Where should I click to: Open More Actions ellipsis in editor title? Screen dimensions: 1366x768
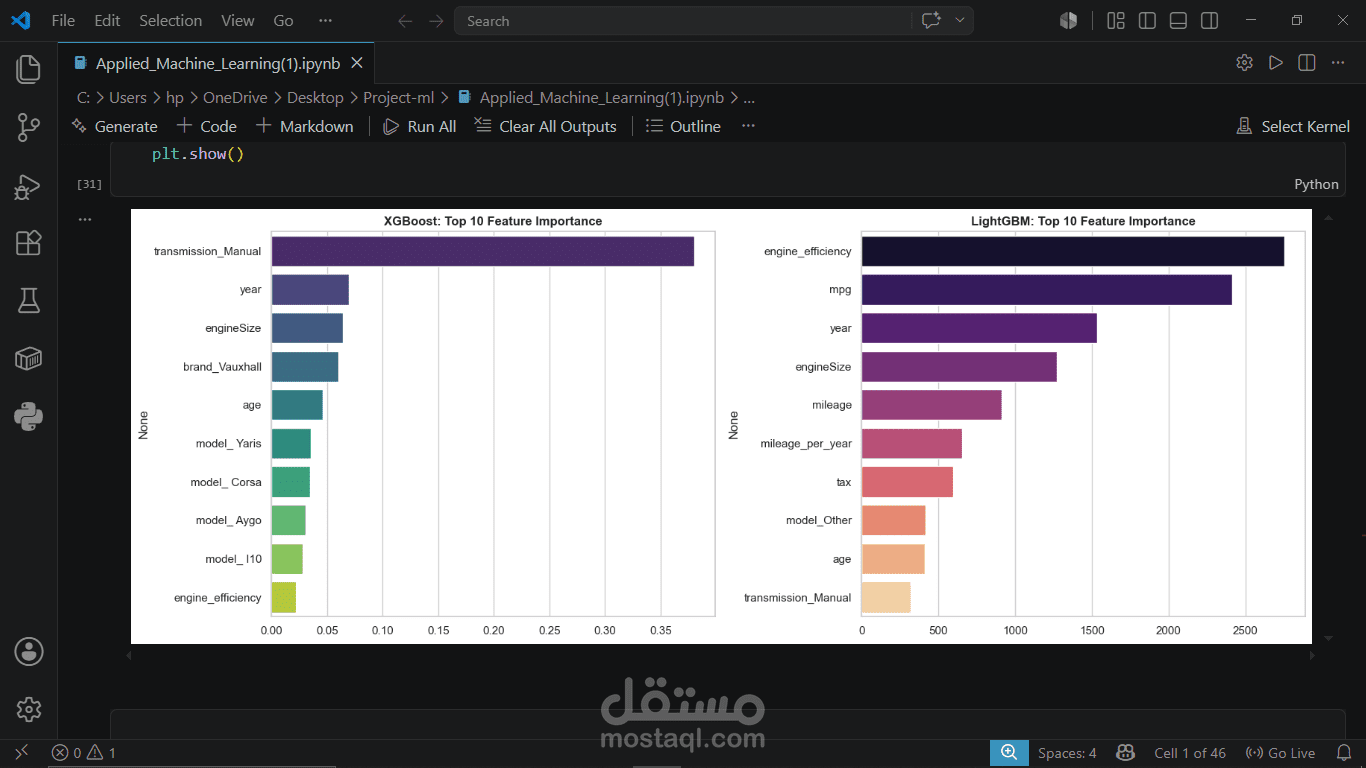click(1337, 62)
